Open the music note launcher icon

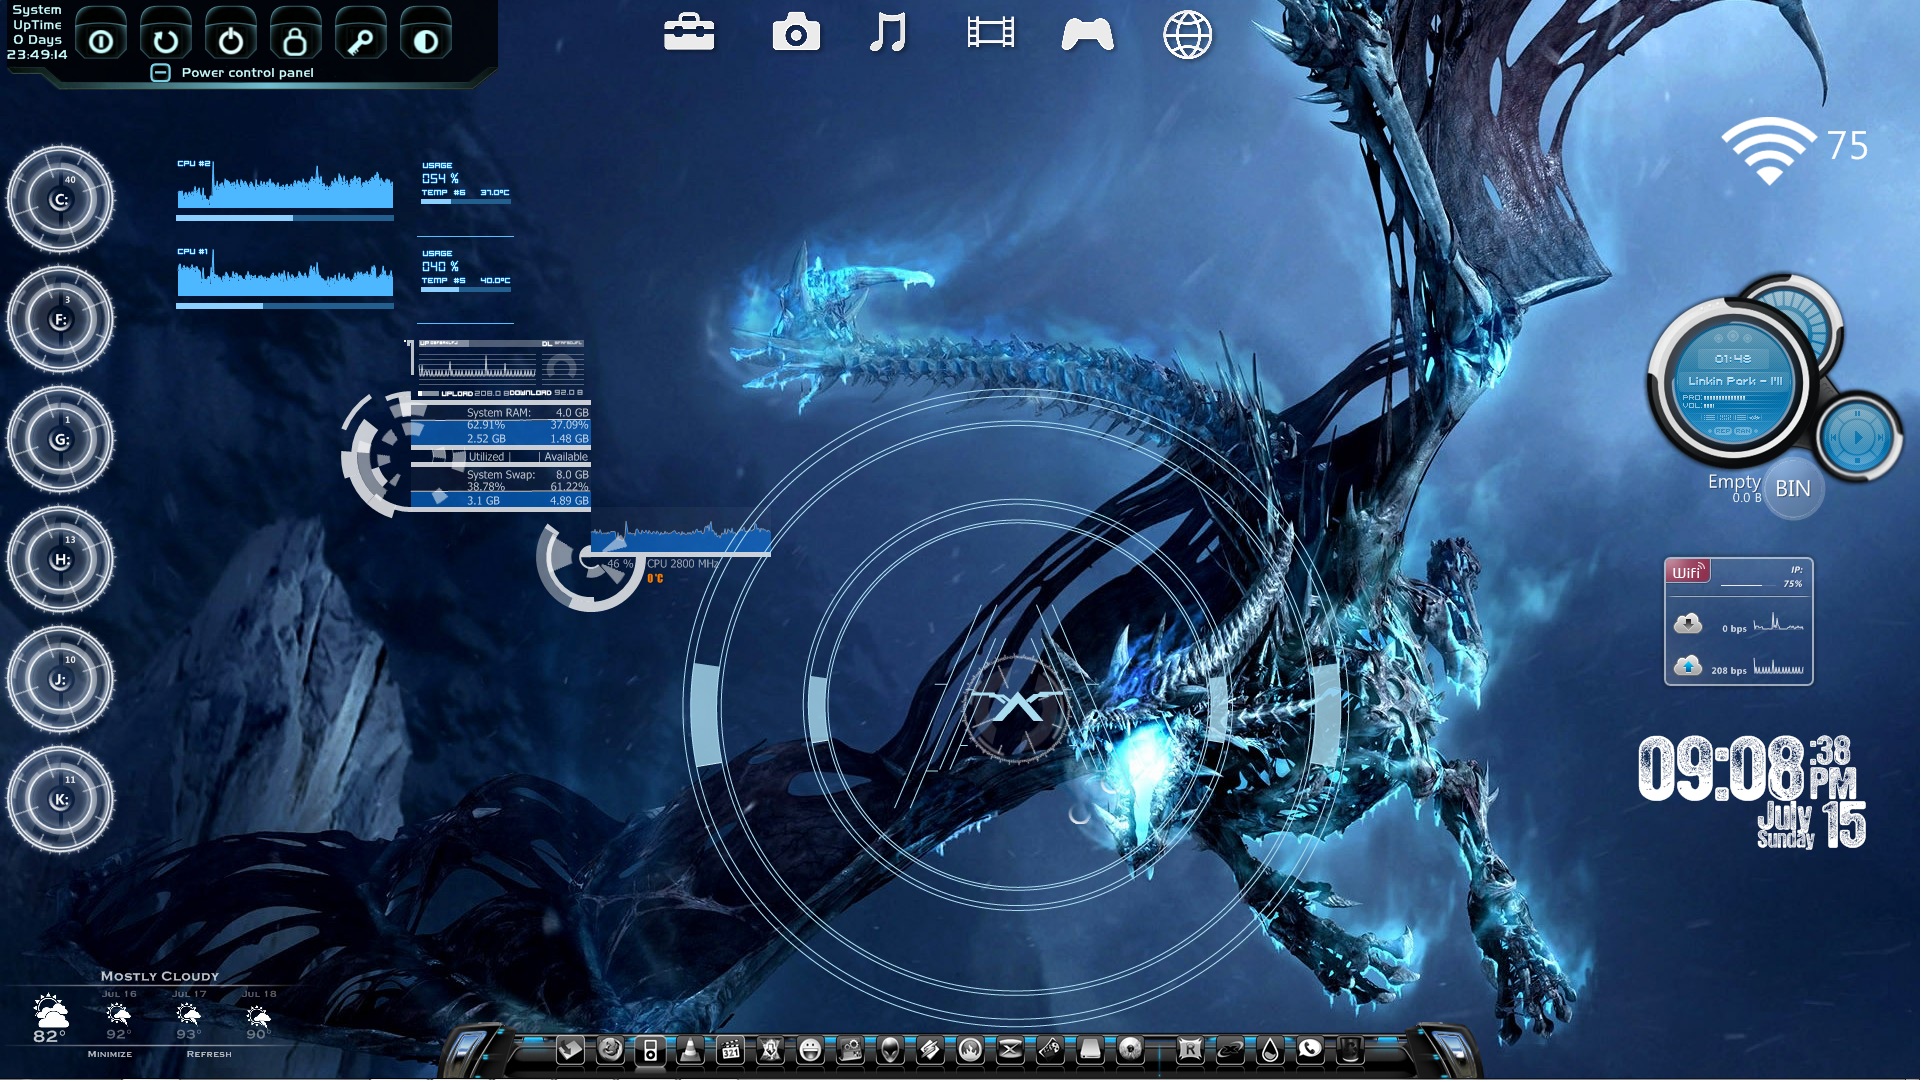point(887,33)
